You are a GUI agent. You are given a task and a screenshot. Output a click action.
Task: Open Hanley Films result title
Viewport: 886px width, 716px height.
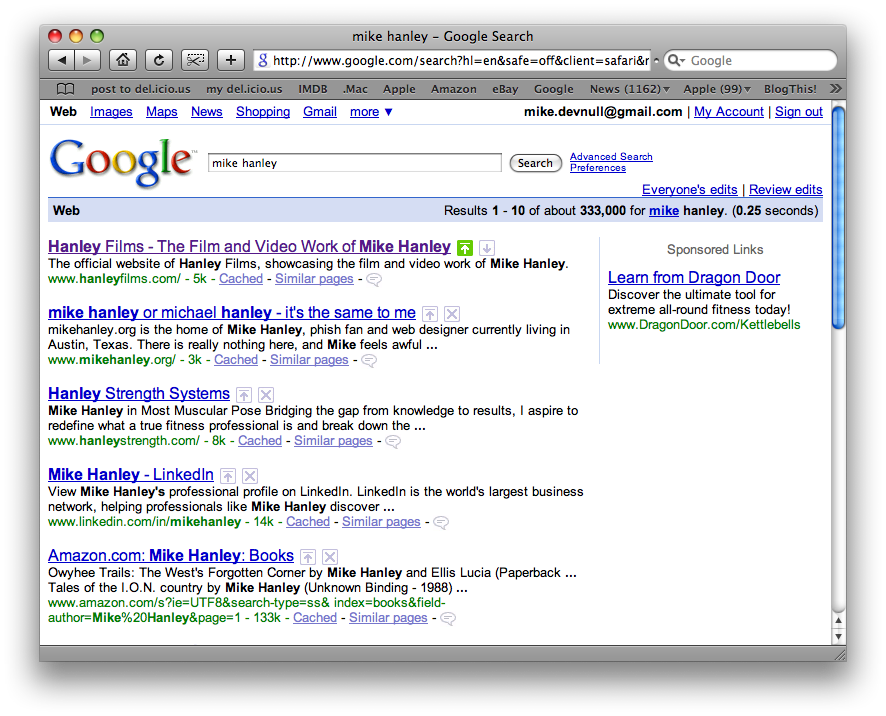(x=249, y=246)
